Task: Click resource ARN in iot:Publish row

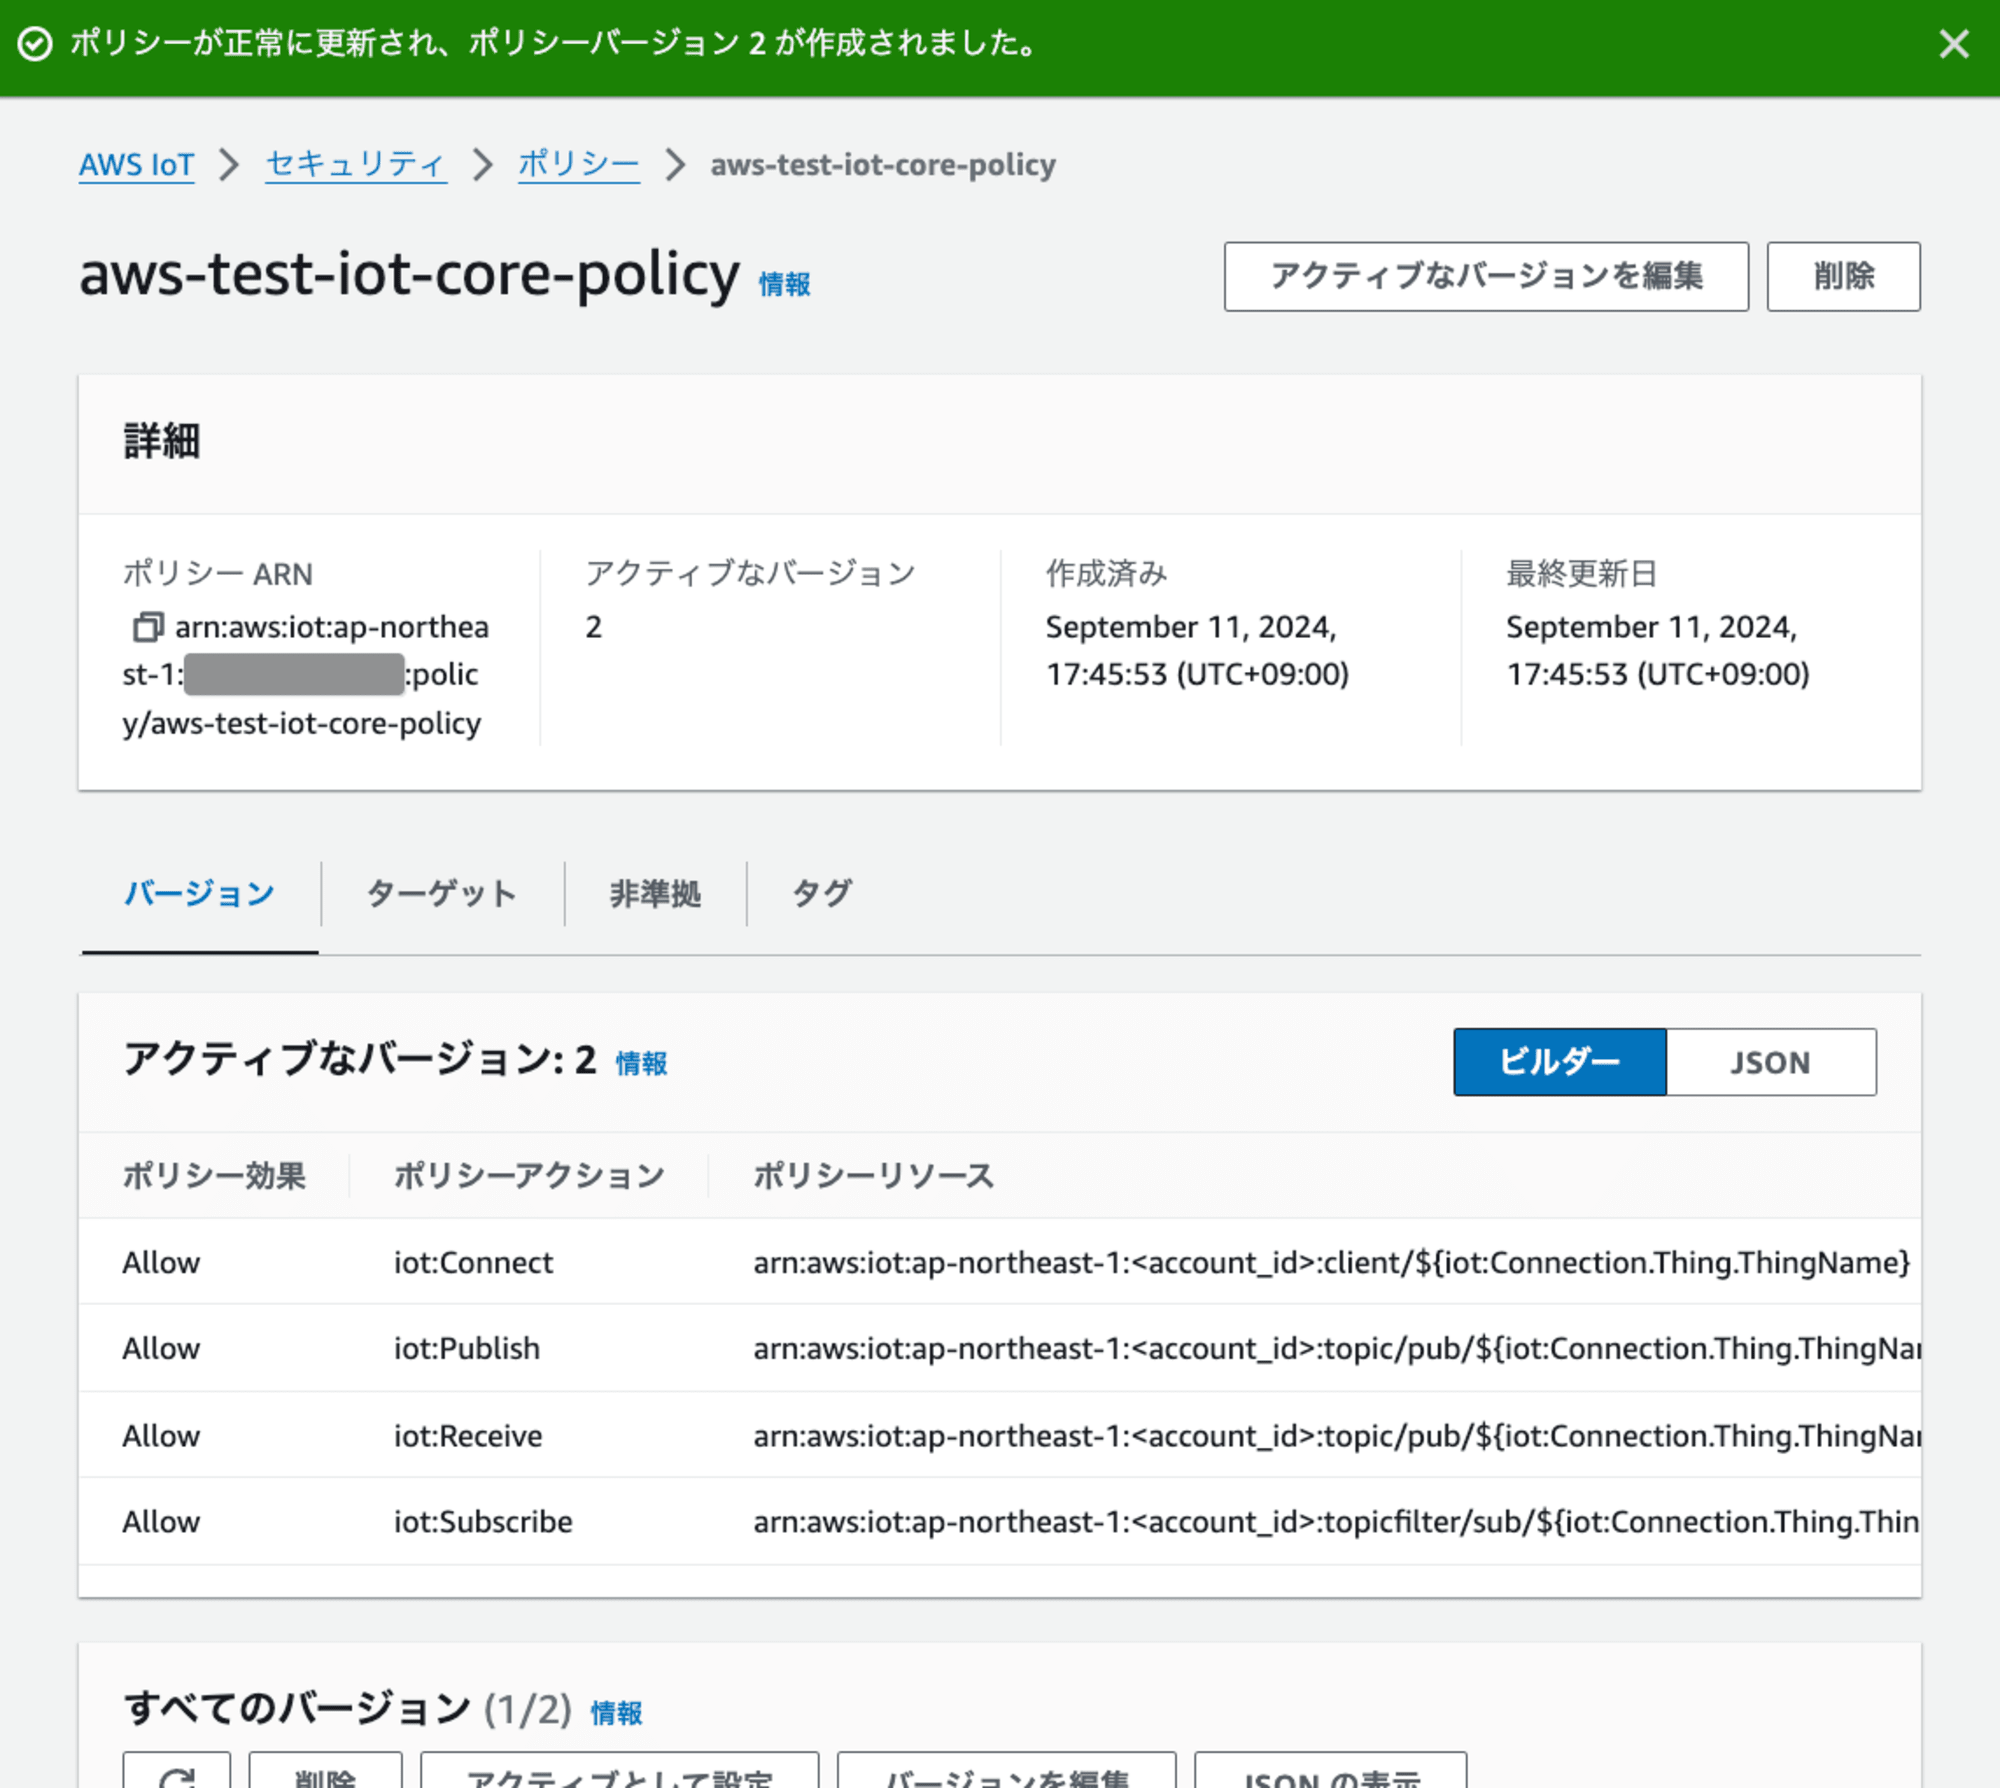Action: tap(1337, 1348)
